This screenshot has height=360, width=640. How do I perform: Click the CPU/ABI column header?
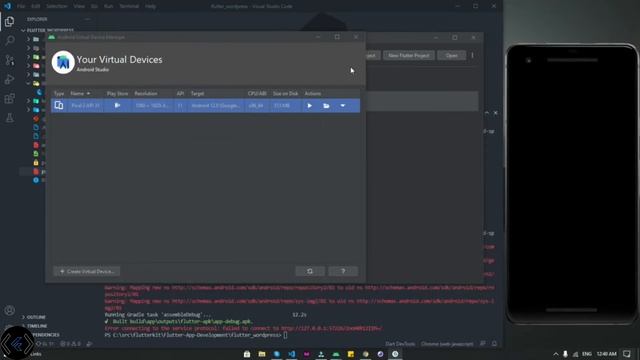pos(257,93)
